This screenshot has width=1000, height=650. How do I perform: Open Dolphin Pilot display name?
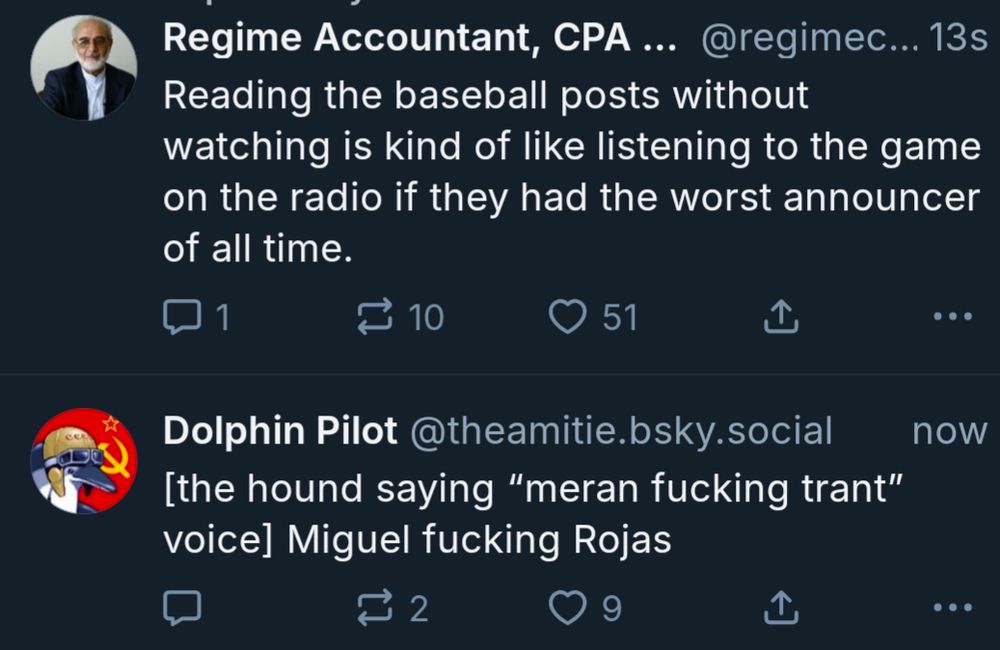tap(282, 430)
